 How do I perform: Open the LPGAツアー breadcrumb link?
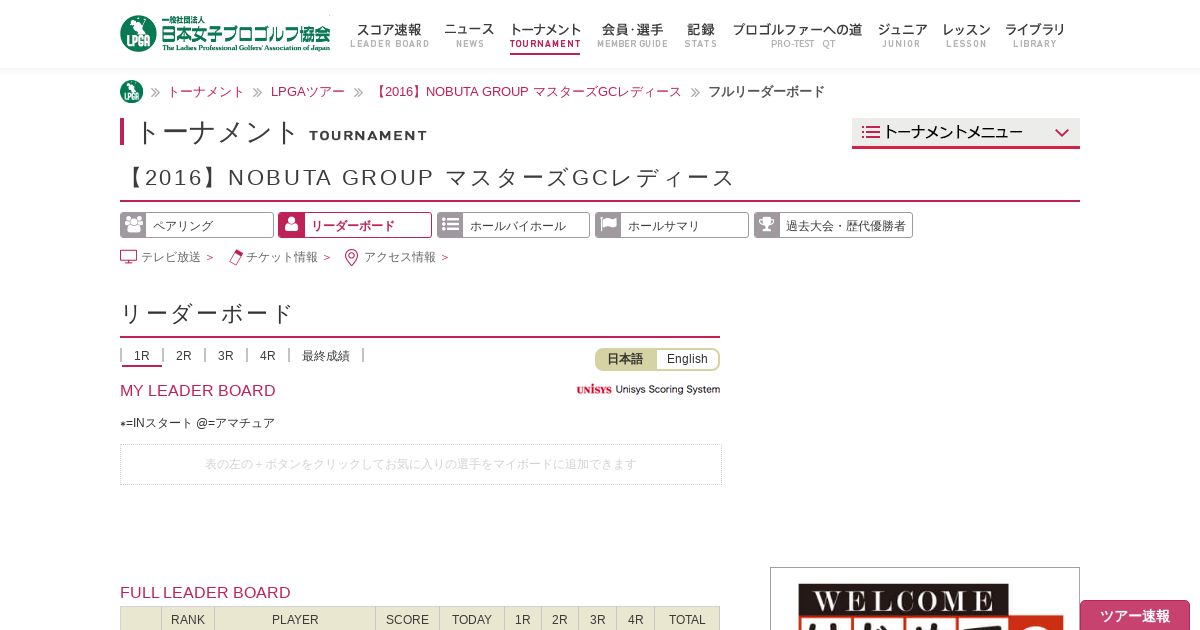[x=308, y=92]
